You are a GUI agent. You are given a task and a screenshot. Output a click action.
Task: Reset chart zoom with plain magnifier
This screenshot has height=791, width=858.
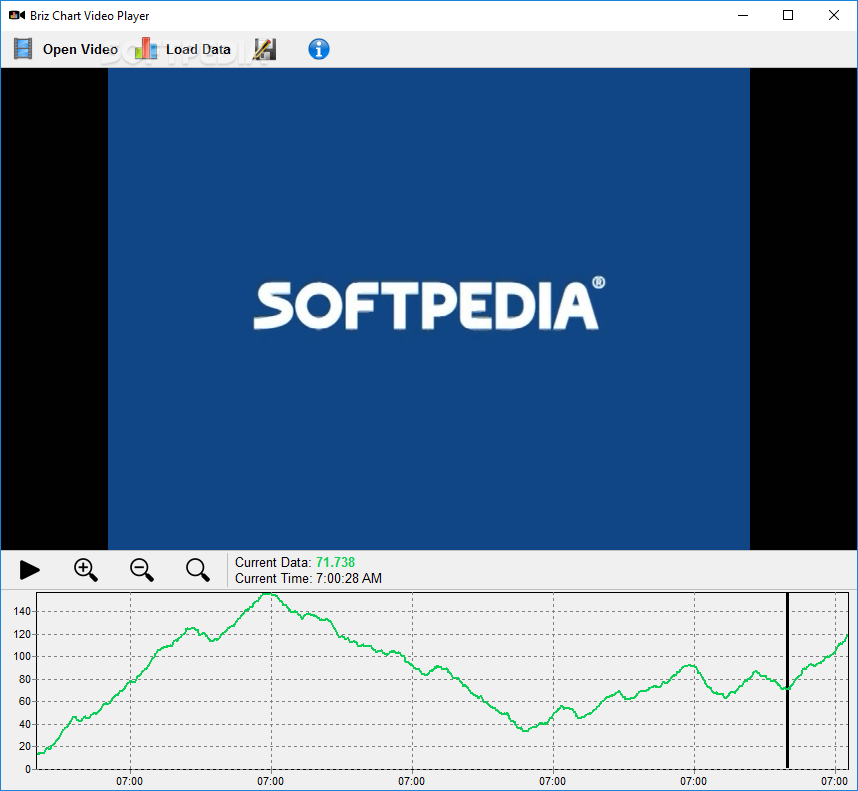(198, 570)
